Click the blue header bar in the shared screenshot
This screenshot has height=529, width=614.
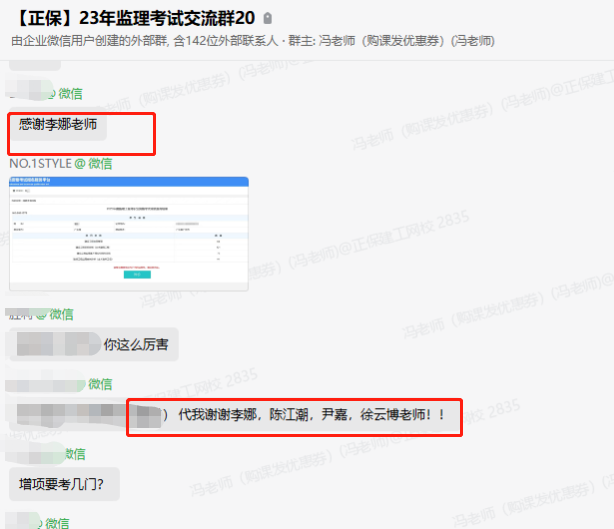pyautogui.click(x=129, y=181)
